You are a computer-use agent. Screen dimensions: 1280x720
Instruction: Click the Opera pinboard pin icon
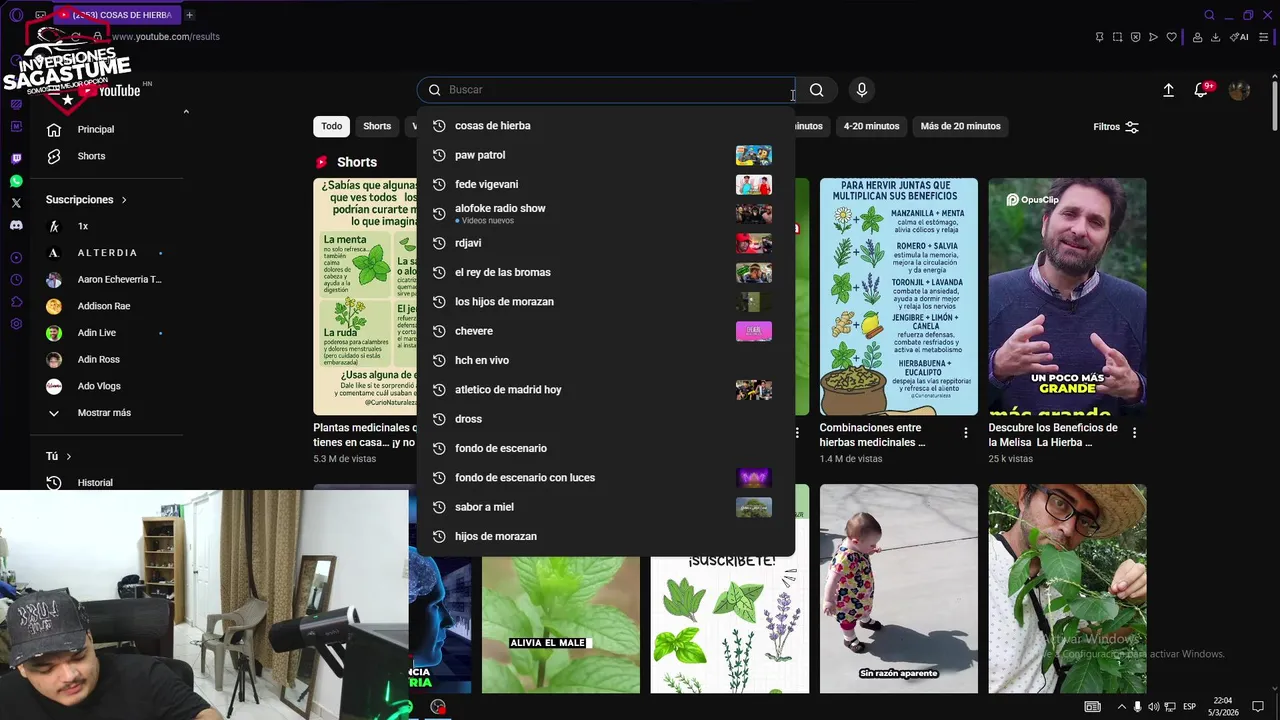pos(1099,37)
